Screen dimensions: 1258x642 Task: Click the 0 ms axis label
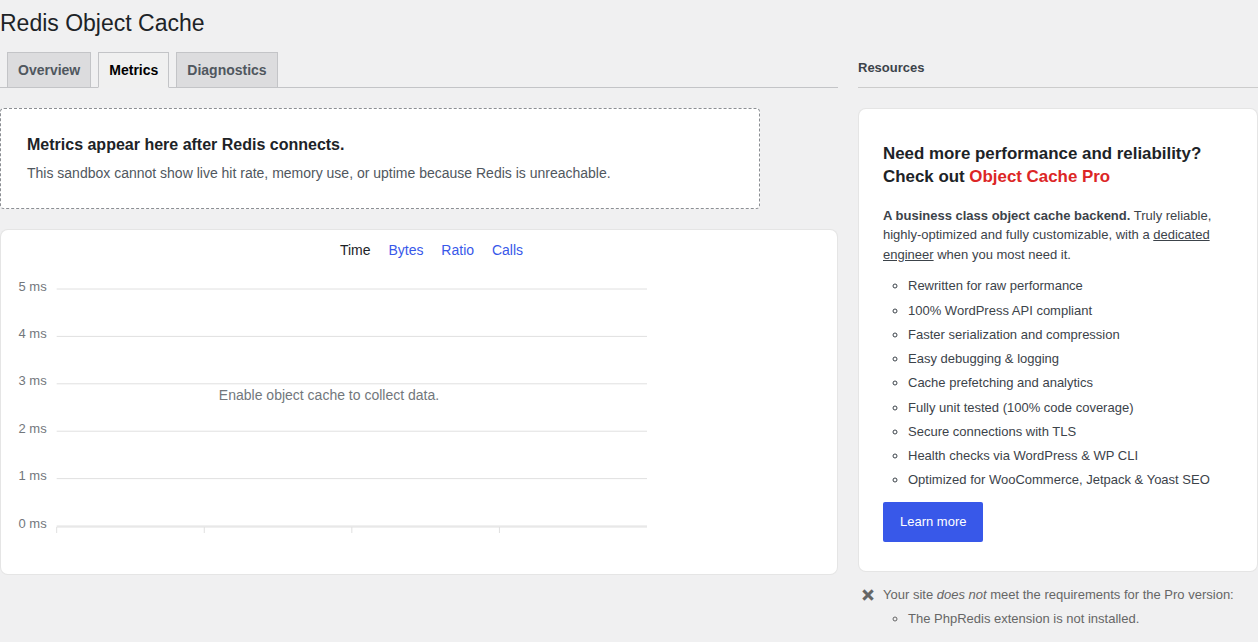pos(33,524)
